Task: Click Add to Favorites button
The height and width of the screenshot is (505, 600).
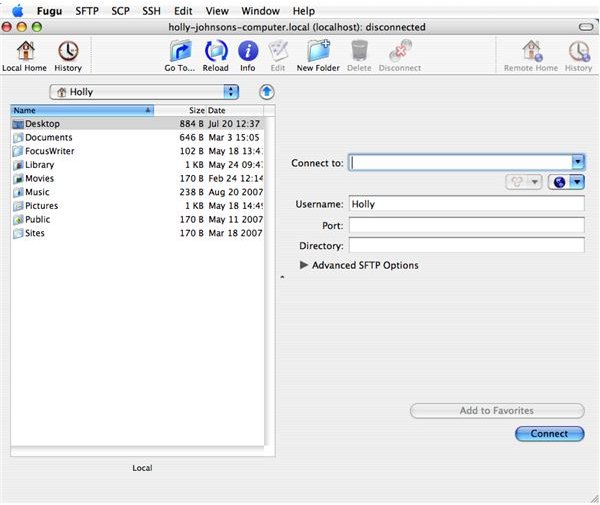Action: pos(497,411)
